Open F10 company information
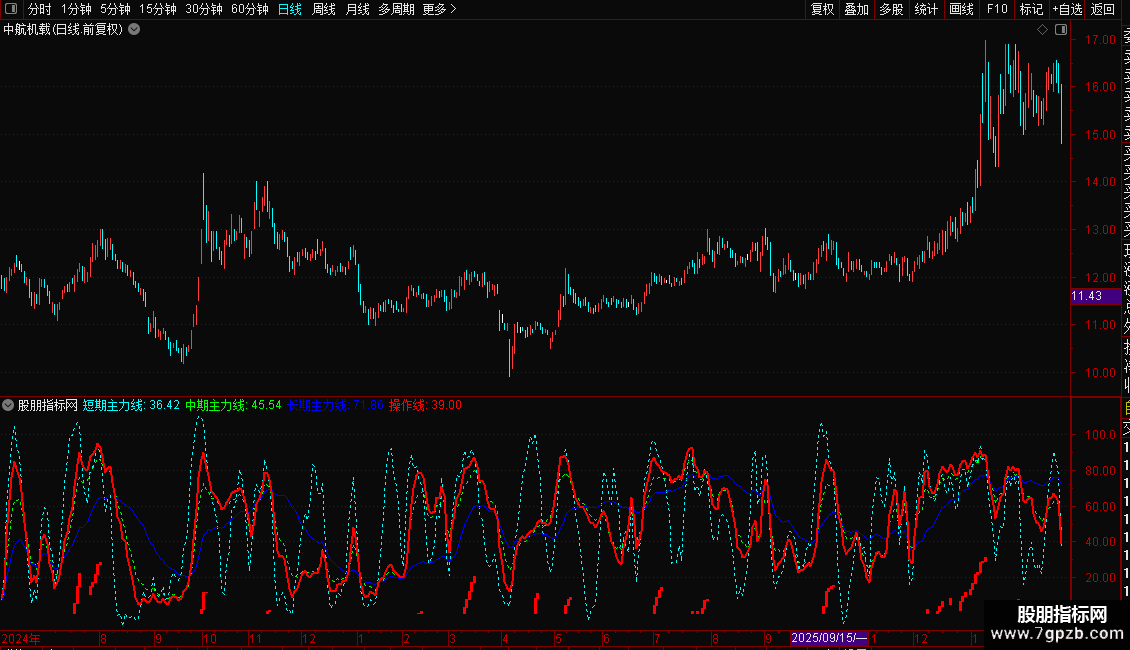This screenshot has width=1130, height=650. [997, 9]
